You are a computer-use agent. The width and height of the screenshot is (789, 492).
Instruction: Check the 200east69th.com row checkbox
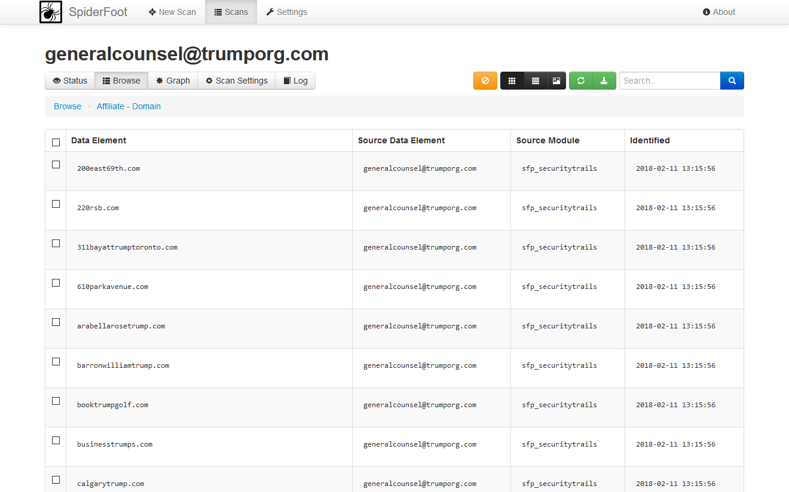pyautogui.click(x=56, y=165)
